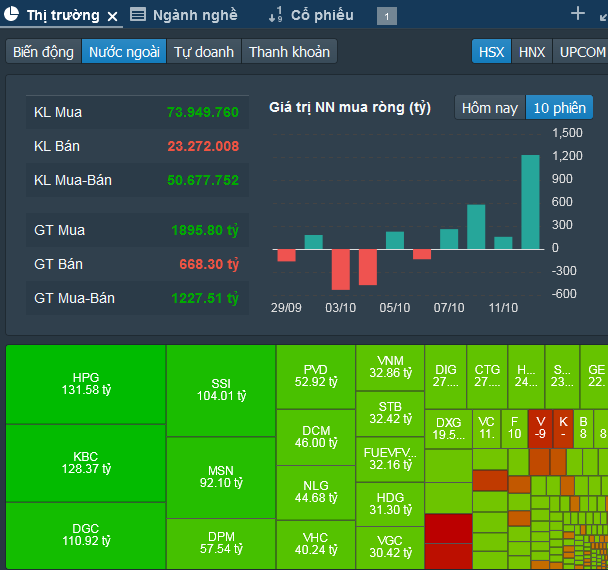Image resolution: width=608 pixels, height=570 pixels.
Task: Click the plus icon to add tab
Action: click(x=577, y=13)
